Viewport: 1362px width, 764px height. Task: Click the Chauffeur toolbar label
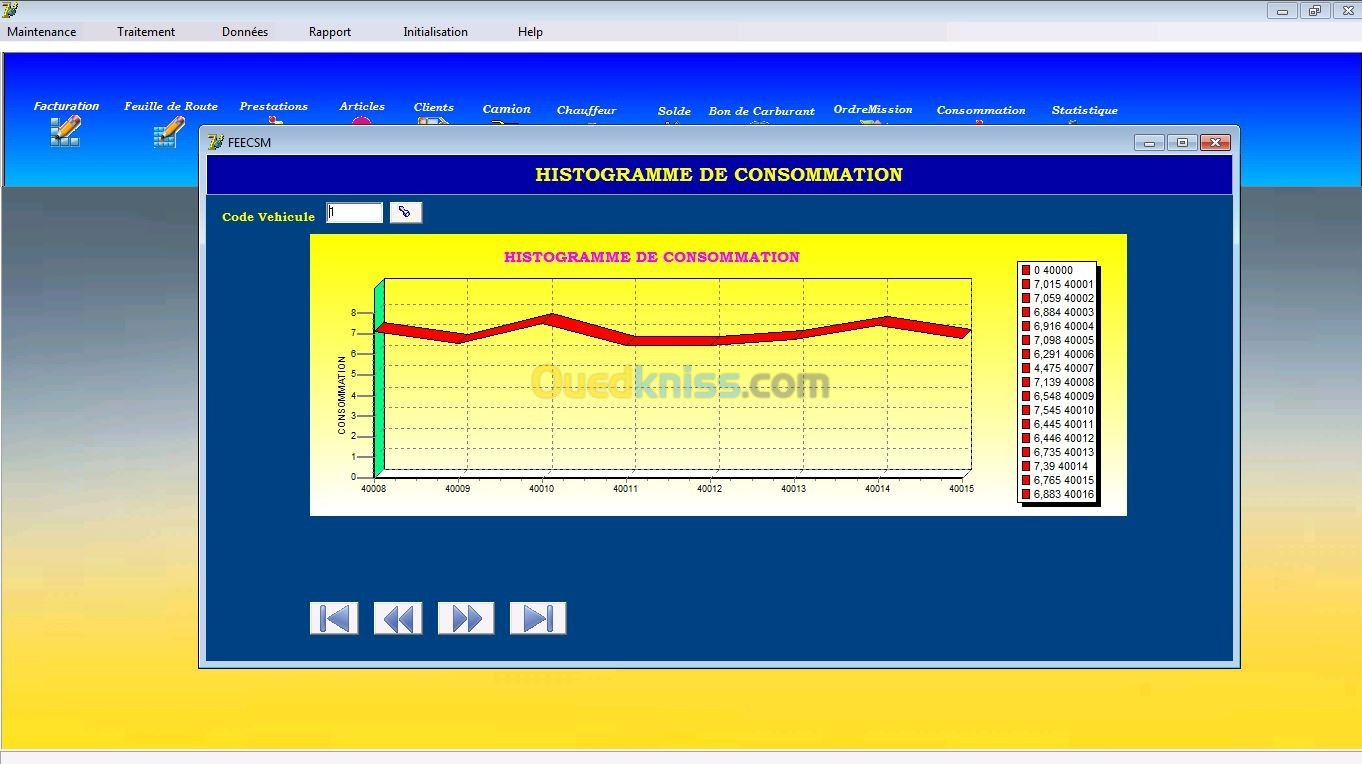coord(586,110)
